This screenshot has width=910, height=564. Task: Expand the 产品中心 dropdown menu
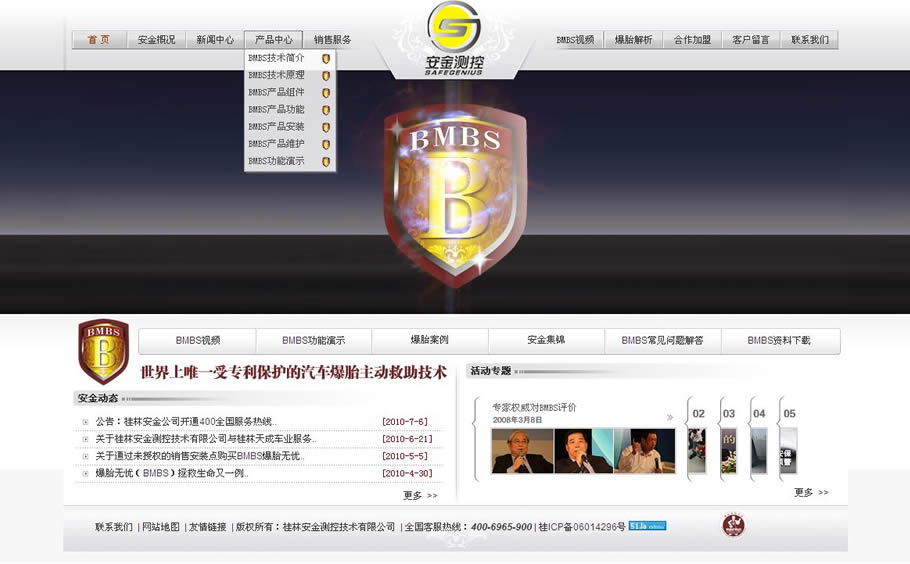pos(273,40)
